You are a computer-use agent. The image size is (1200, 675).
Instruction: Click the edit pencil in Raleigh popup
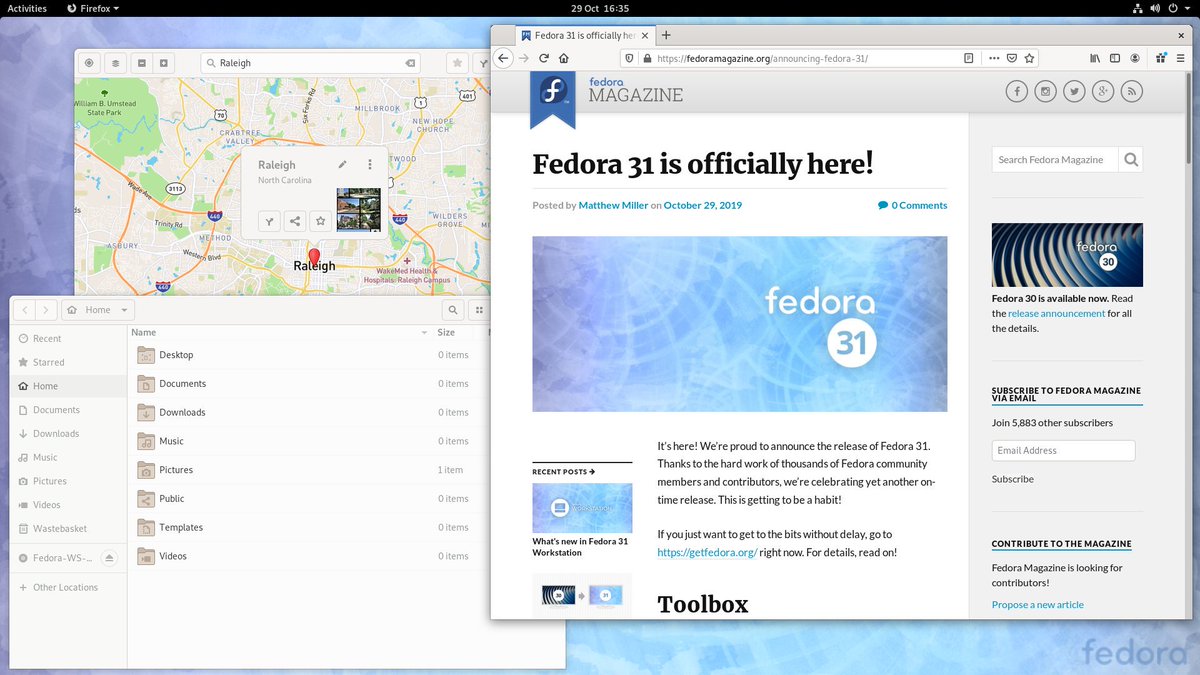click(x=343, y=164)
